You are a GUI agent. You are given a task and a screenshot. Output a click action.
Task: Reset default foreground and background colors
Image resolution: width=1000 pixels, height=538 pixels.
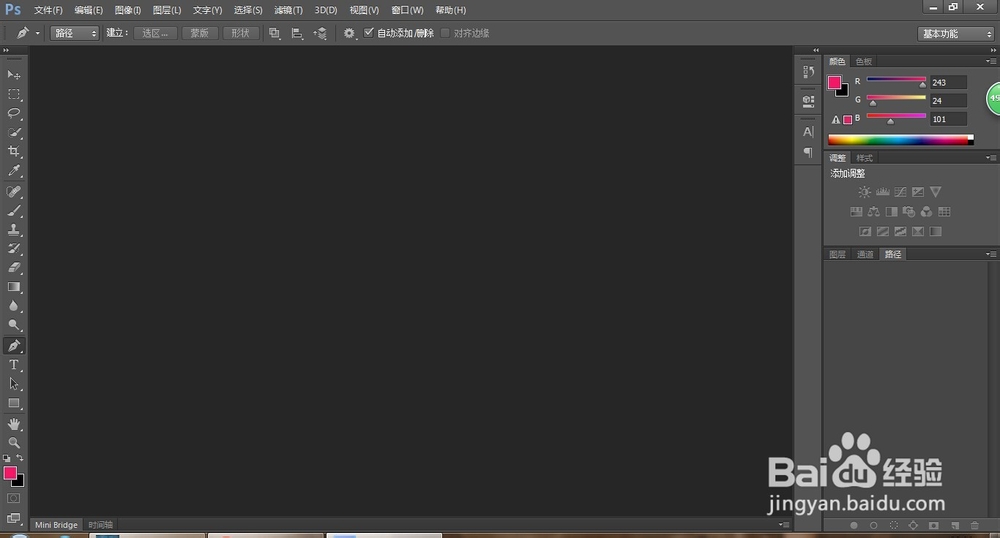pyautogui.click(x=6, y=458)
